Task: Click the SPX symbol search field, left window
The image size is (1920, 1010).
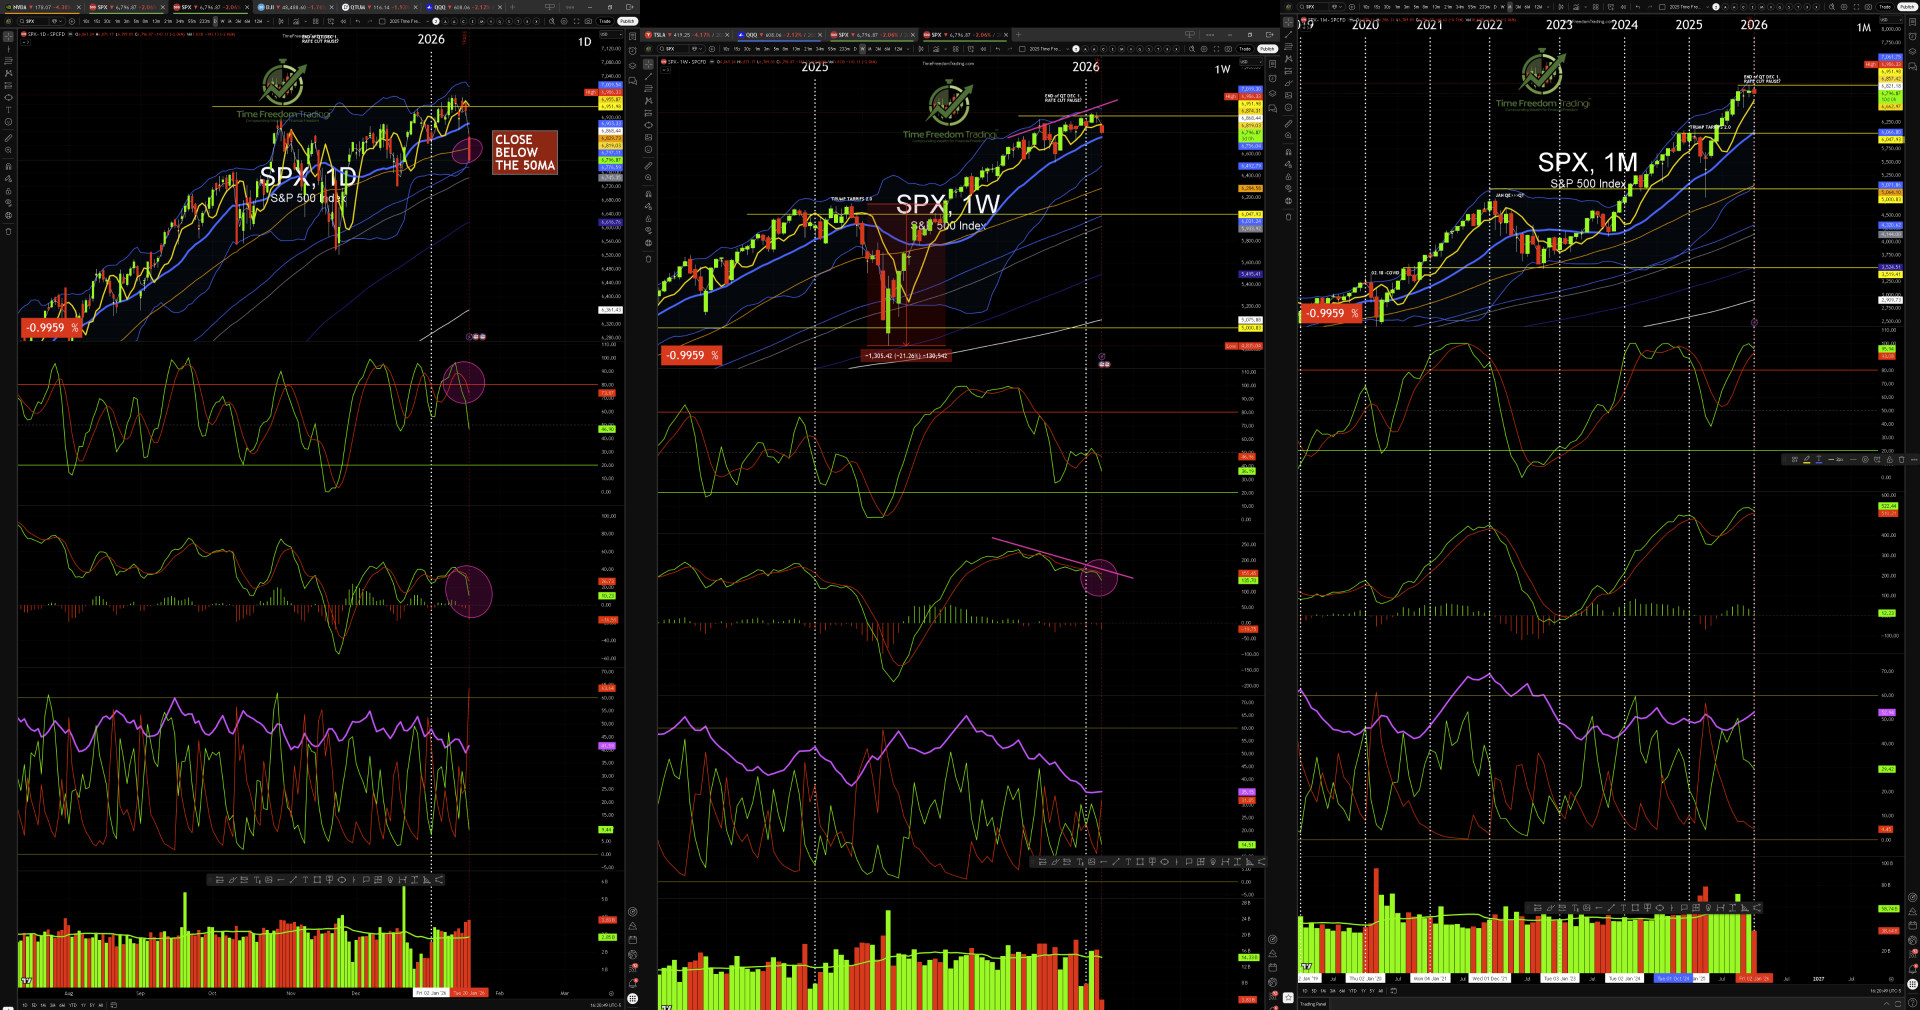Action: pyautogui.click(x=32, y=21)
